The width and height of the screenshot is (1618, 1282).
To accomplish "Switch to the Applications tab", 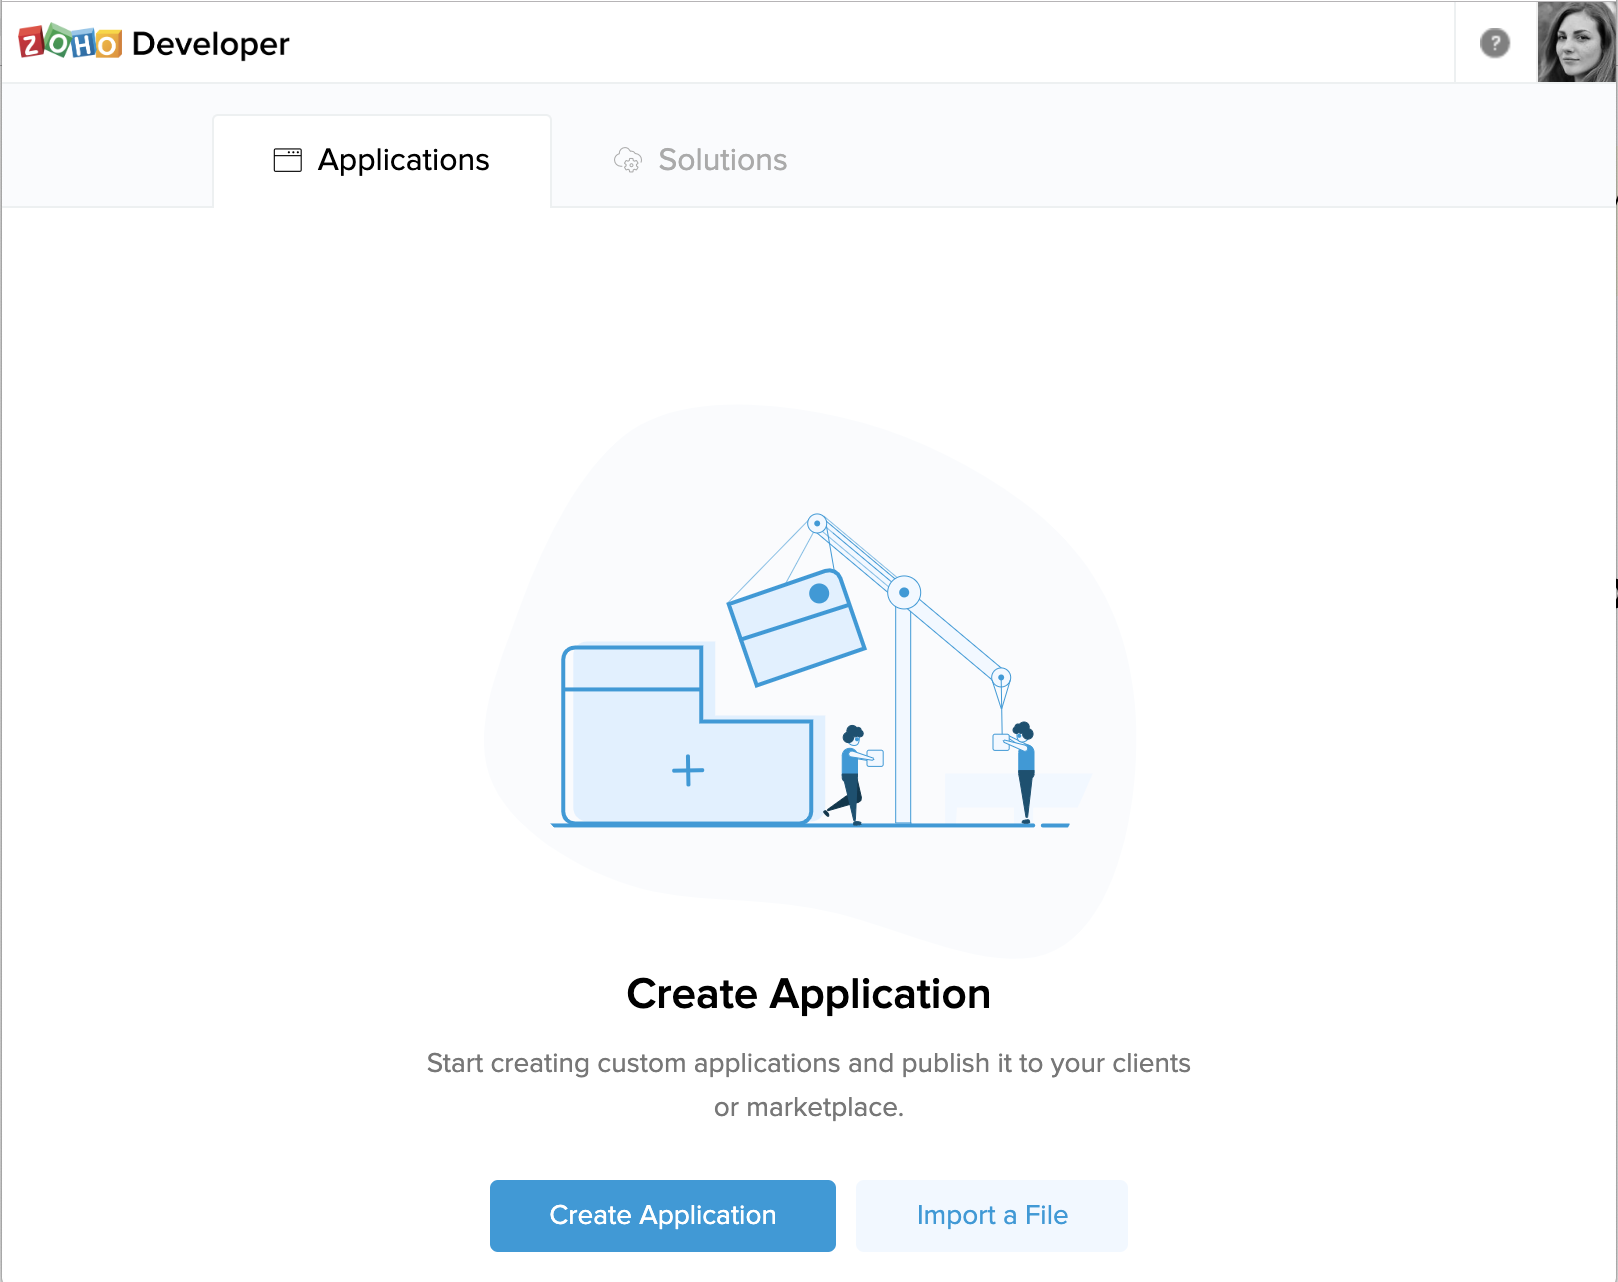I will [x=382, y=161].
